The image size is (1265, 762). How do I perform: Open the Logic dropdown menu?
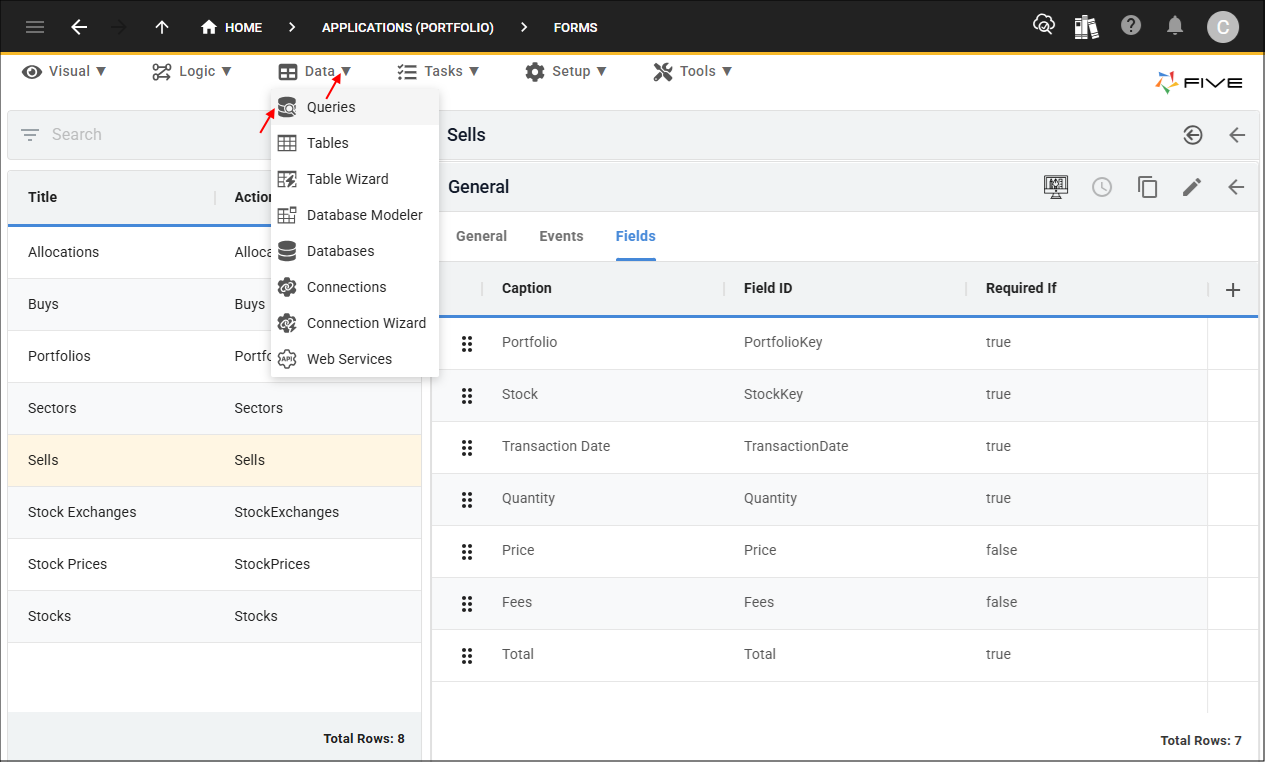click(x=192, y=71)
